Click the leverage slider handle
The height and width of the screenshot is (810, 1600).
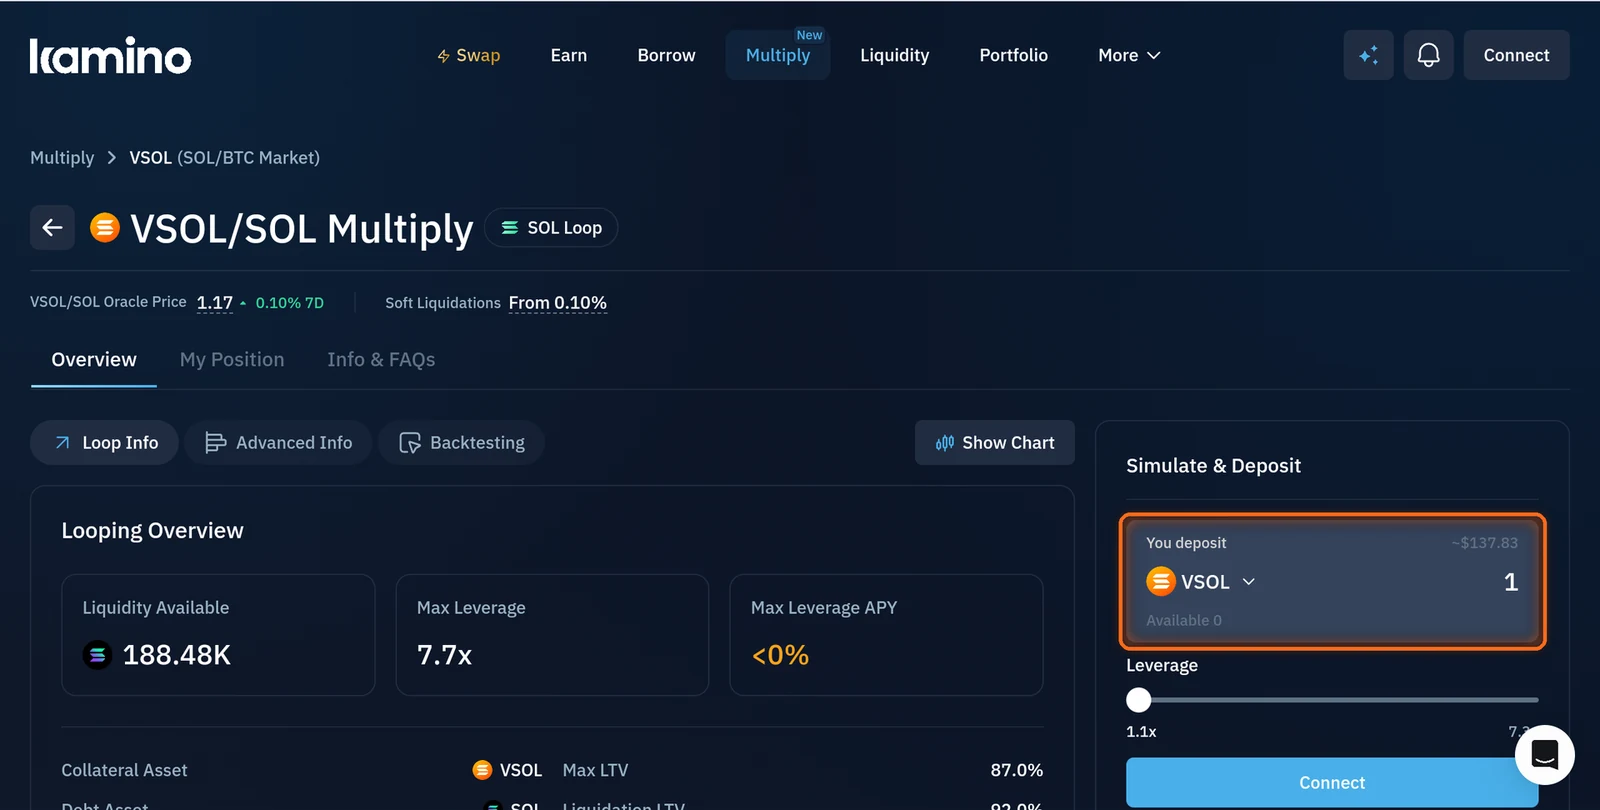1138,700
